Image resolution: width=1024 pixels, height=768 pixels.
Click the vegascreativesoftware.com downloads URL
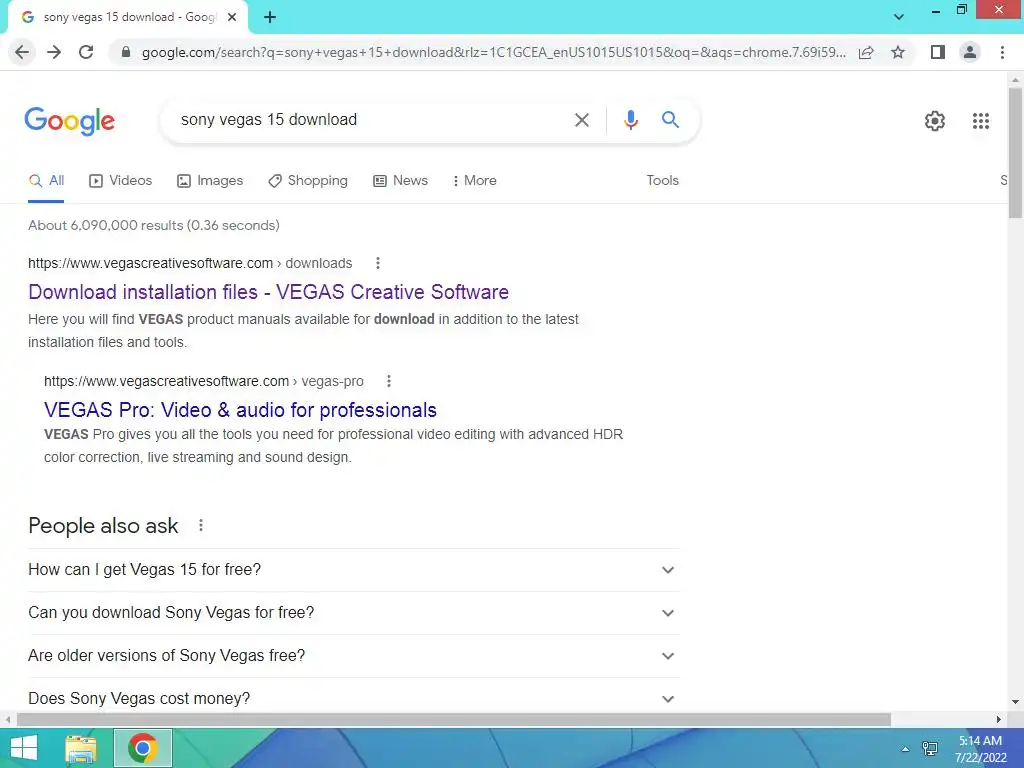pos(190,263)
